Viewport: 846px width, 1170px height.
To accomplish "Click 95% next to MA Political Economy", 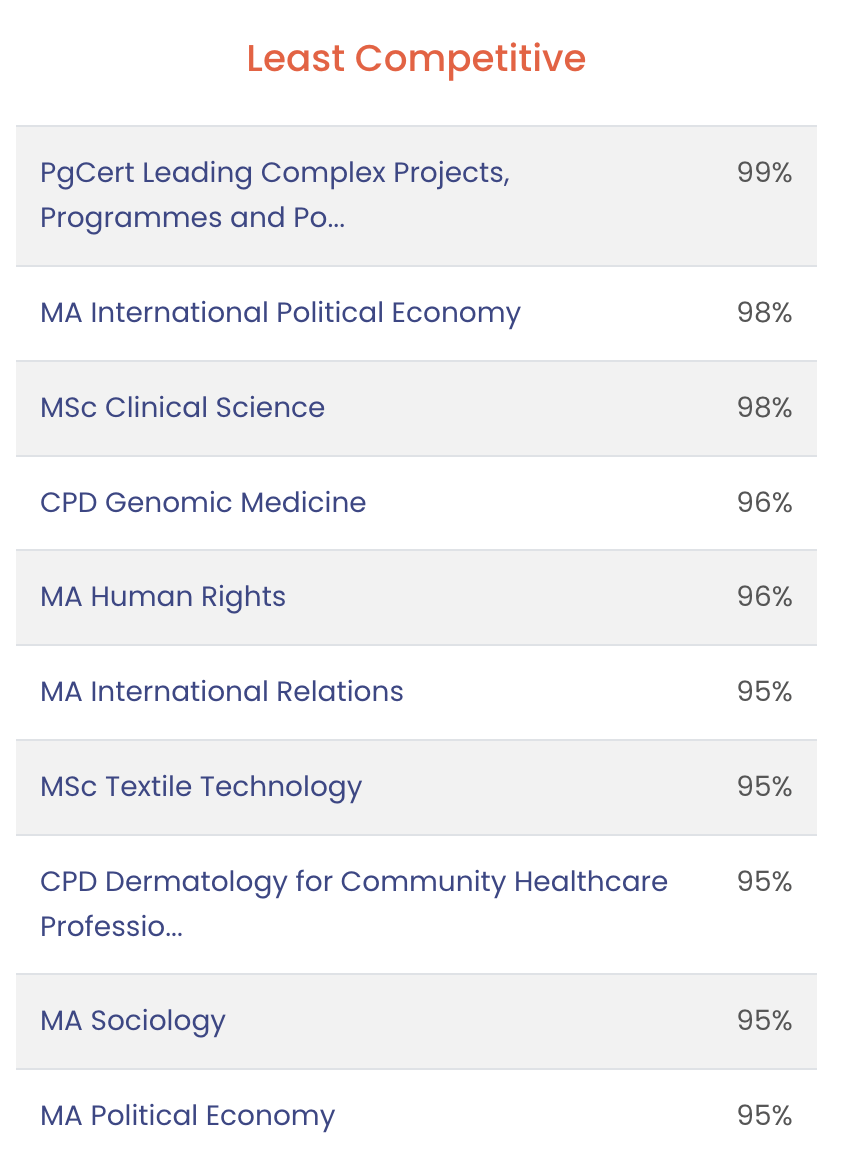I will [764, 1116].
